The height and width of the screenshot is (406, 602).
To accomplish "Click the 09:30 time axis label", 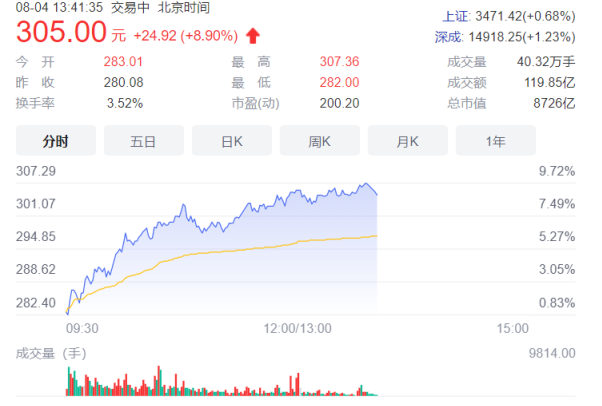I will click(82, 328).
